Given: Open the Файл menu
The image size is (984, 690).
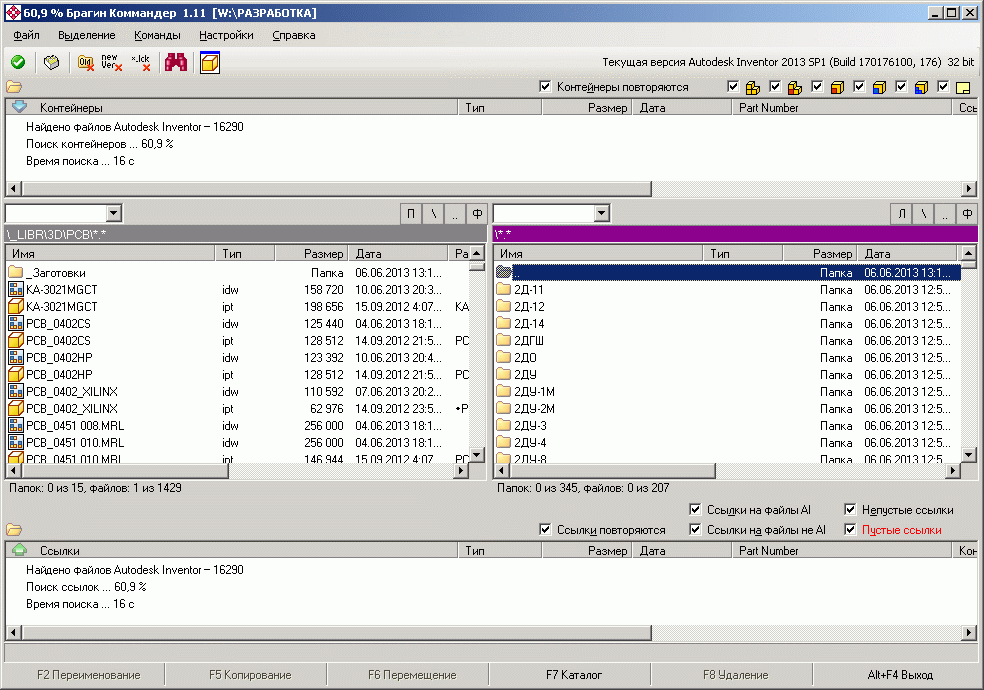Looking at the screenshot, I should [26, 35].
